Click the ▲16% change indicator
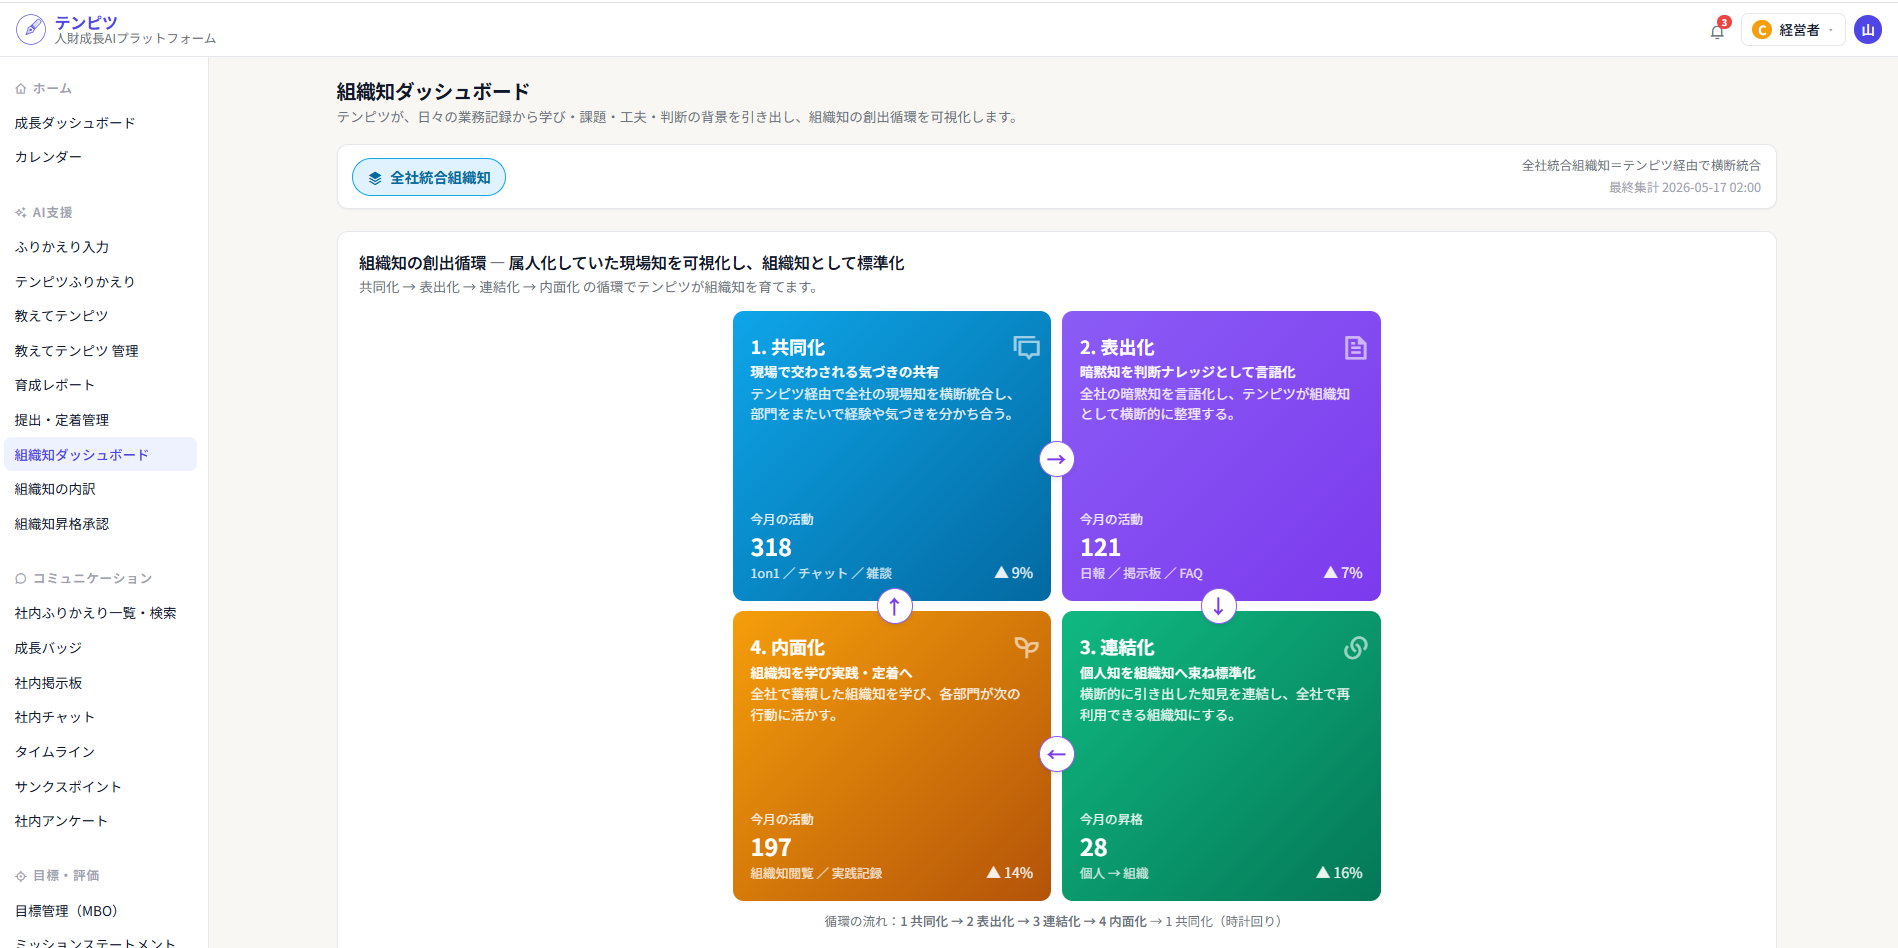1898x948 pixels. click(1339, 873)
